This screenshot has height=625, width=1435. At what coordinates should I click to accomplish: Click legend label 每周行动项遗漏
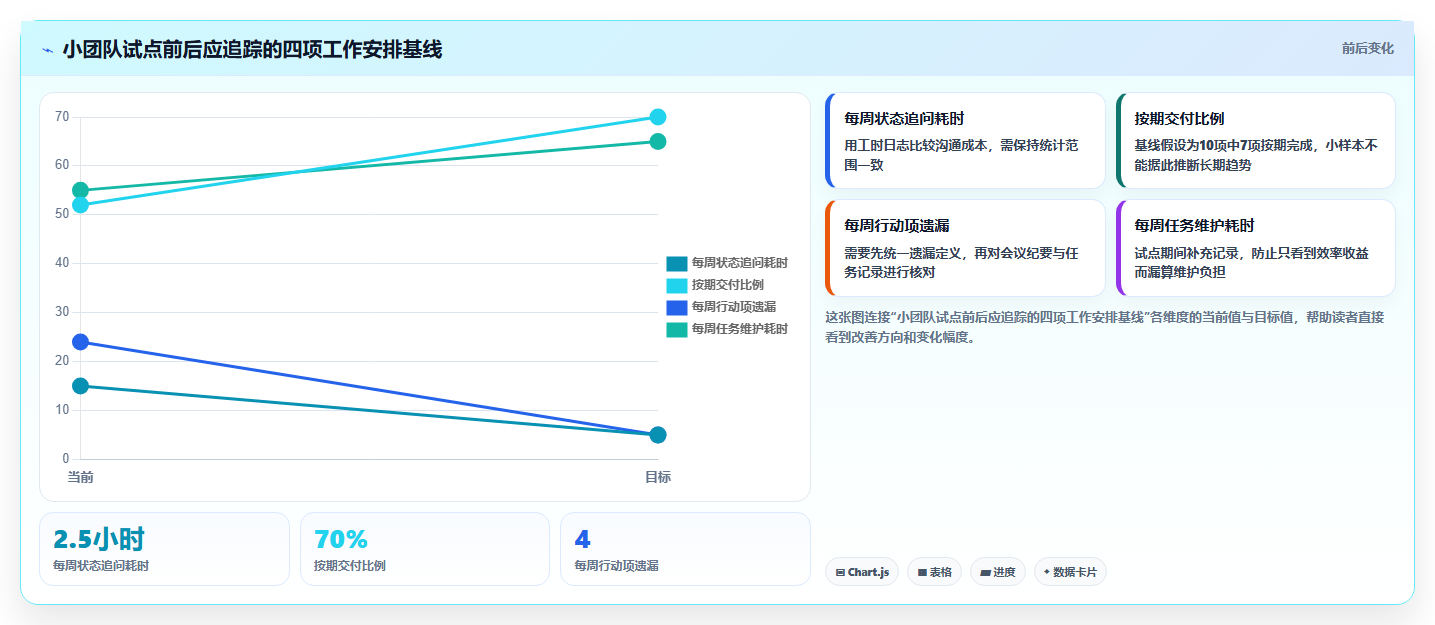click(x=733, y=307)
